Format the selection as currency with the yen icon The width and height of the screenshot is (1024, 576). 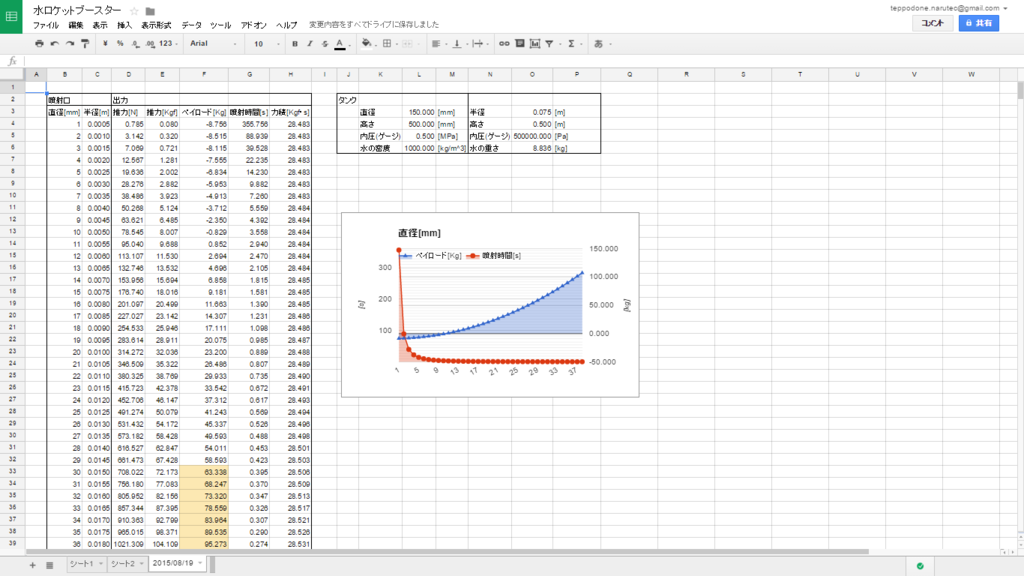[105, 44]
